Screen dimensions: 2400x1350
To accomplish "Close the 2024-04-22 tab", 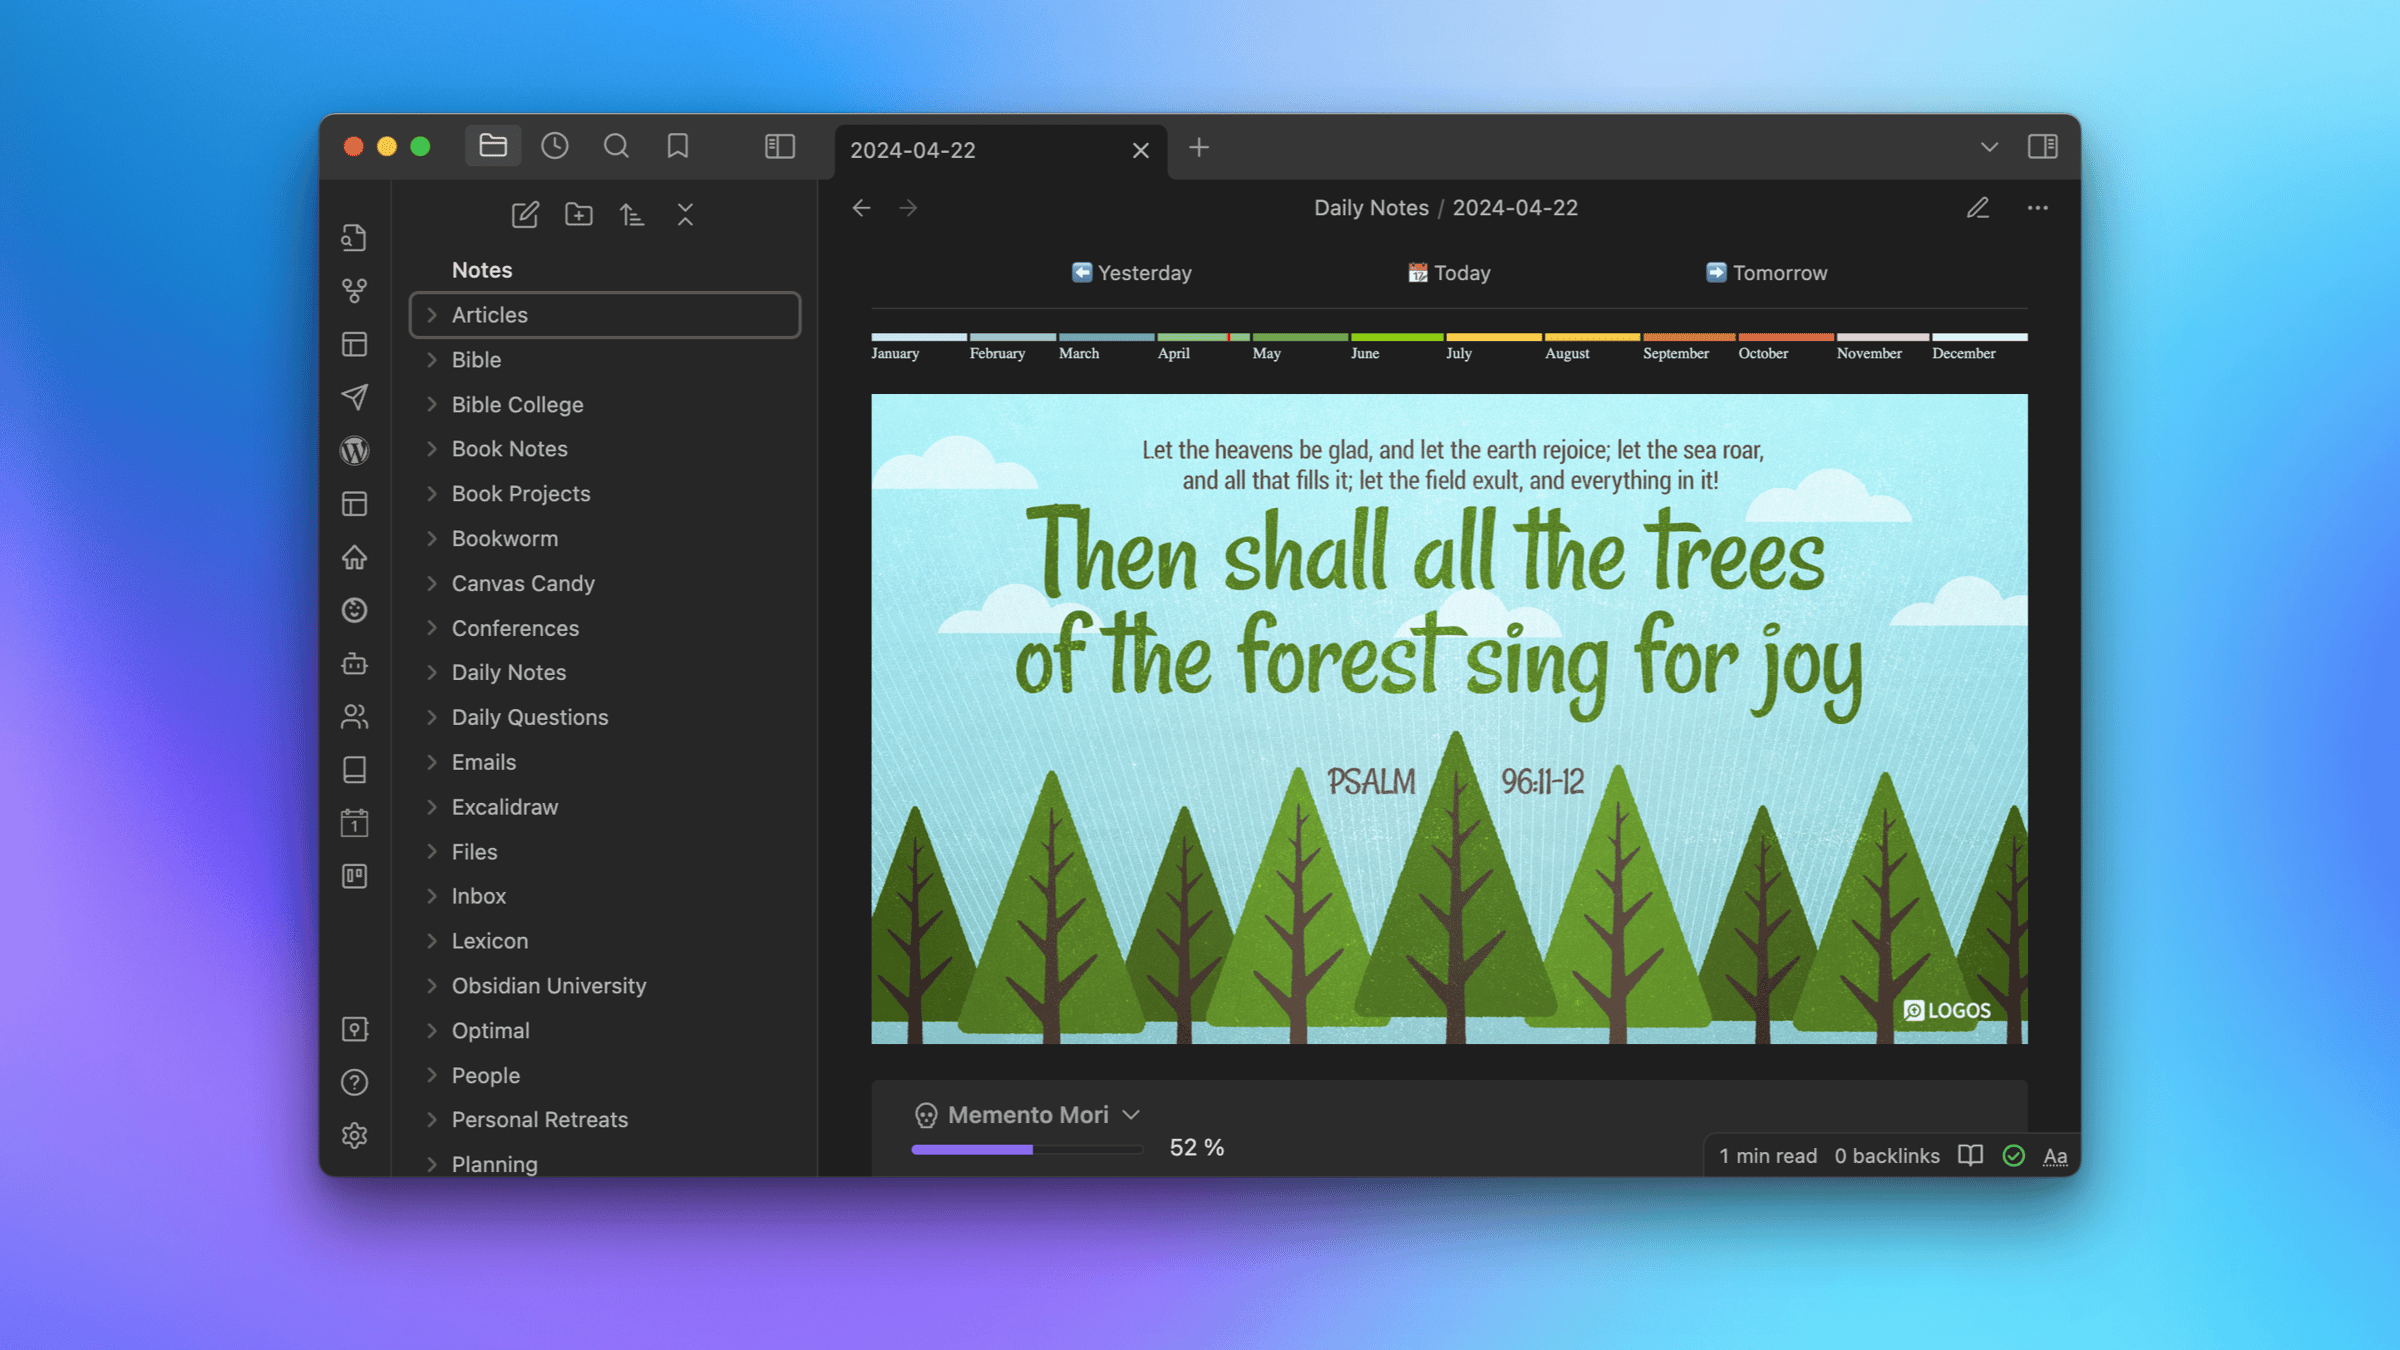I will tap(1140, 150).
